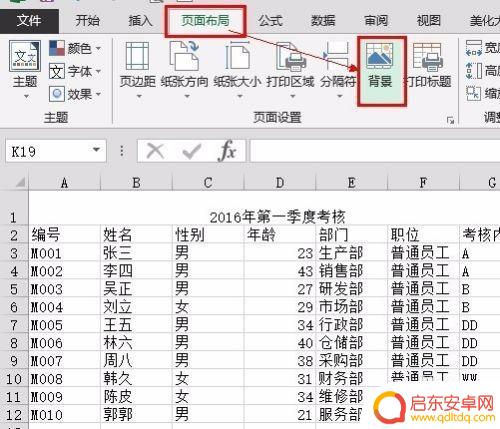Click the scale percentage icon
This screenshot has height=429, width=500.
coord(474,94)
